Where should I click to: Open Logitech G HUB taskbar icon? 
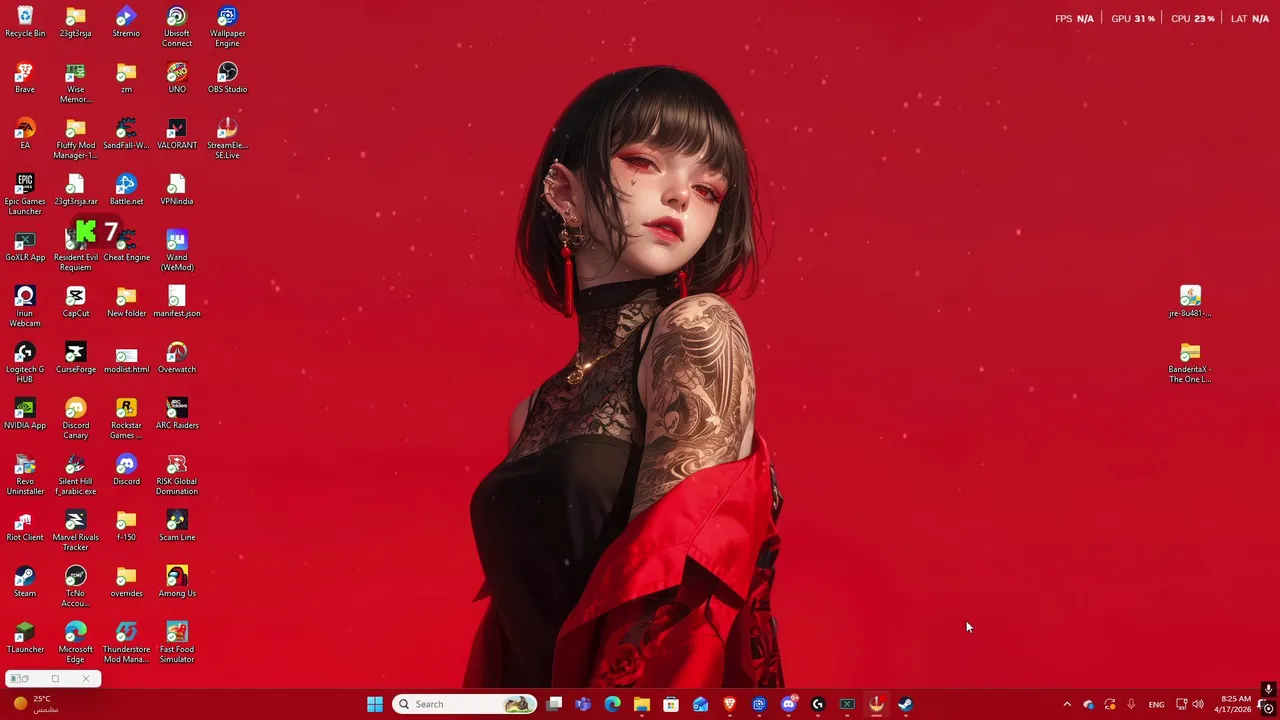click(x=818, y=704)
